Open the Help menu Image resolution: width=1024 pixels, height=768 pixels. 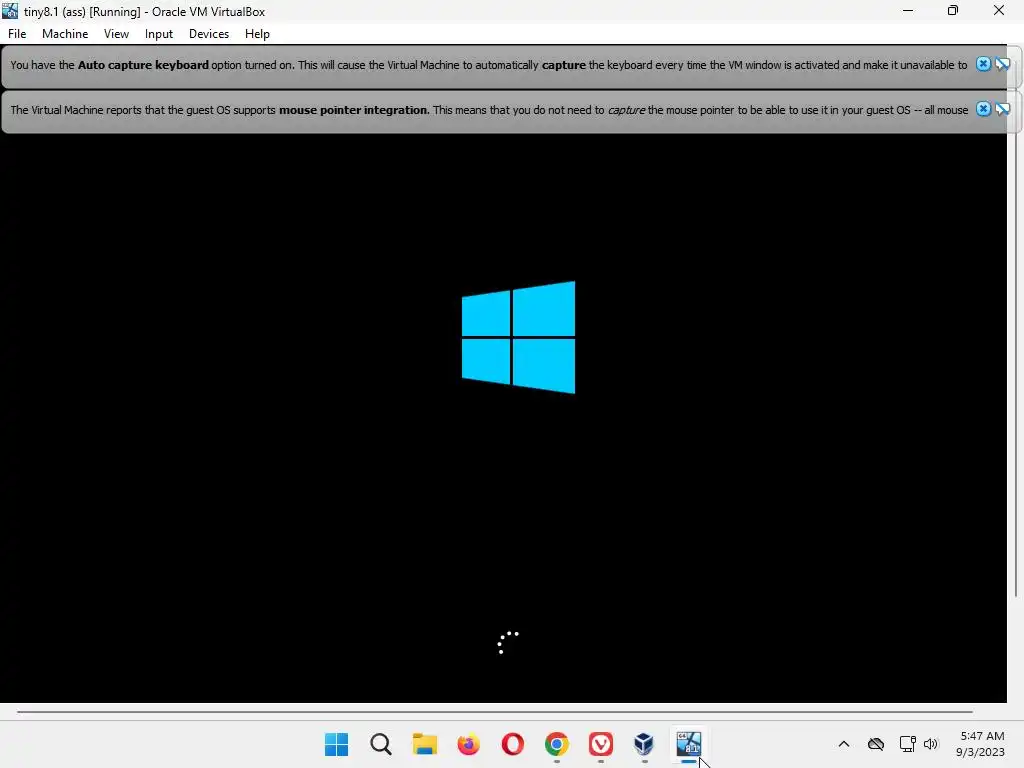(257, 34)
